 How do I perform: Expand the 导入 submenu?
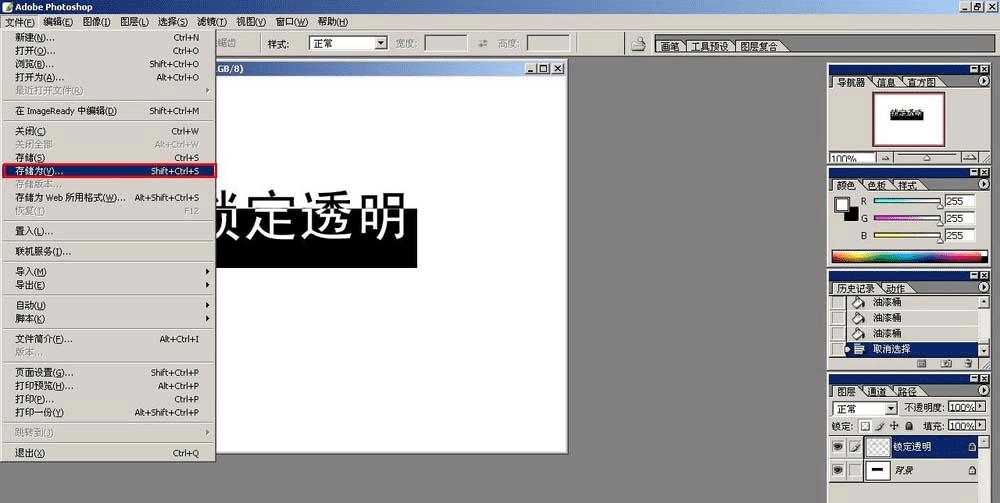pyautogui.click(x=108, y=272)
